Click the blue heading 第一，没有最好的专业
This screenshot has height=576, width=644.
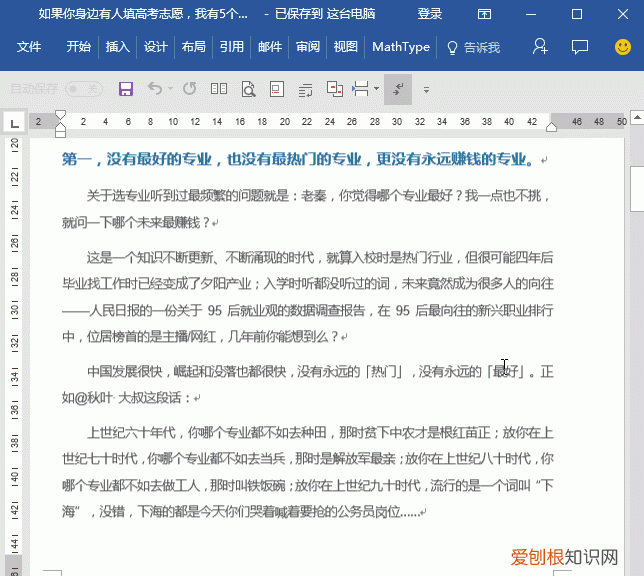(x=298, y=159)
